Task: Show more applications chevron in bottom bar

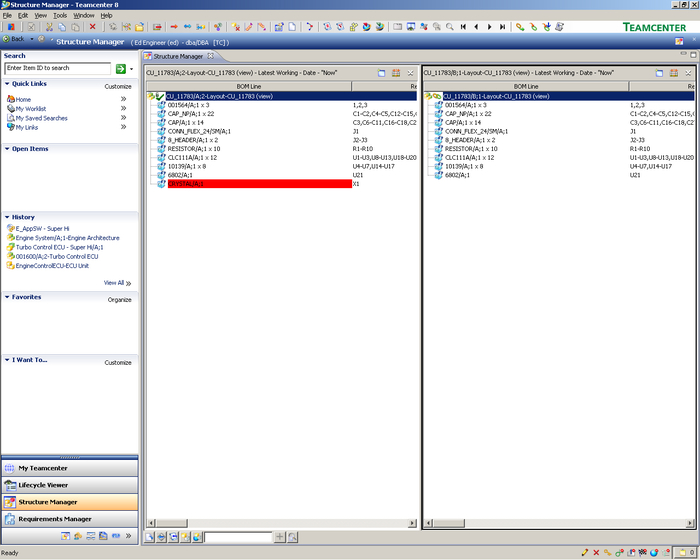Action: point(129,535)
